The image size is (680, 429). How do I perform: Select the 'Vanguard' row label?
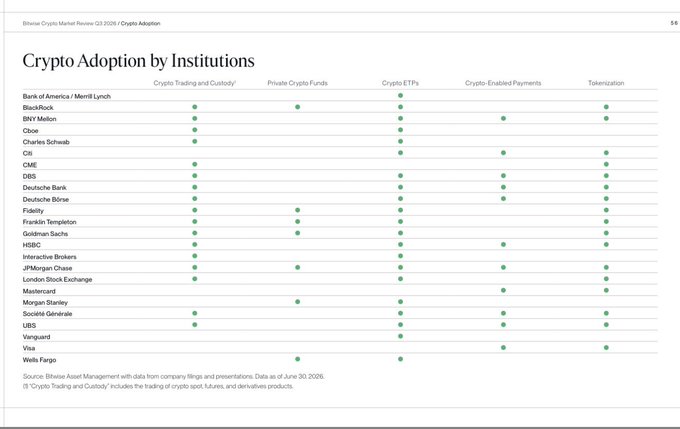[x=36, y=337]
